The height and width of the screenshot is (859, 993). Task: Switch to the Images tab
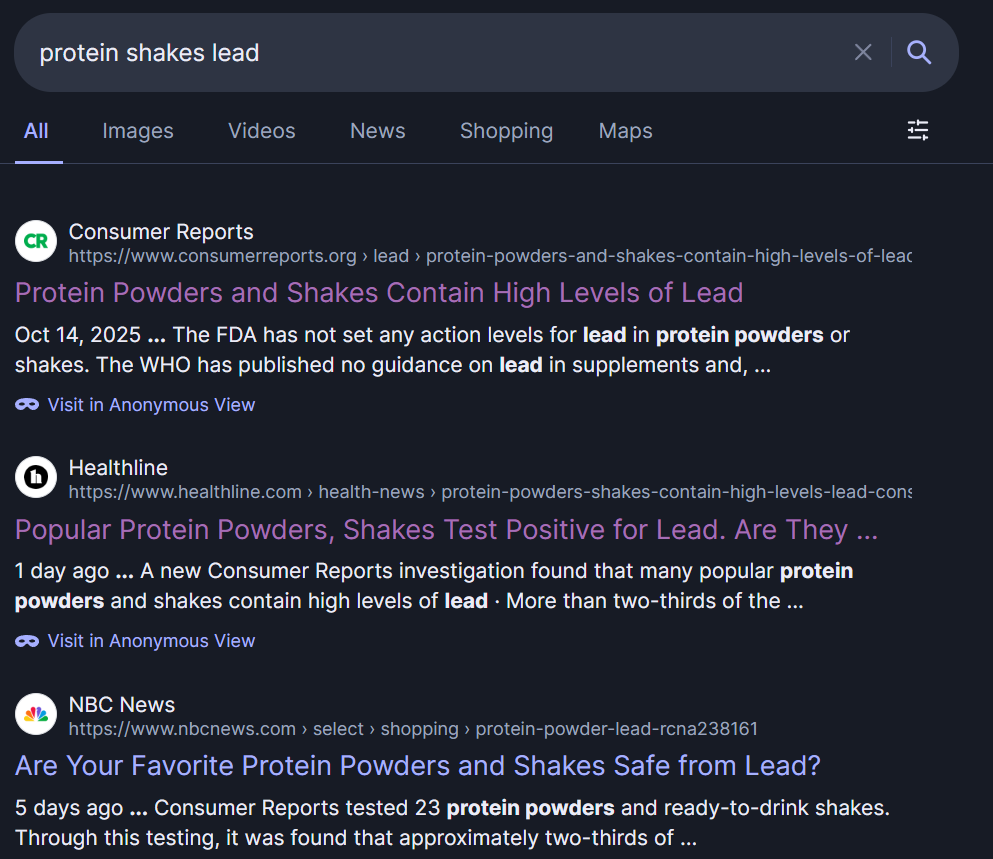click(138, 130)
